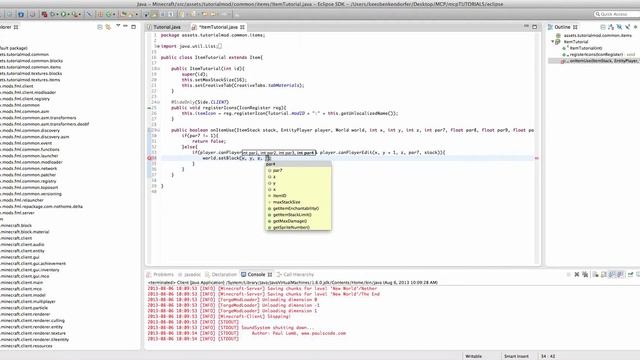Click the Writable status bar entry
The width and height of the screenshot is (640, 360).
[x=473, y=356]
